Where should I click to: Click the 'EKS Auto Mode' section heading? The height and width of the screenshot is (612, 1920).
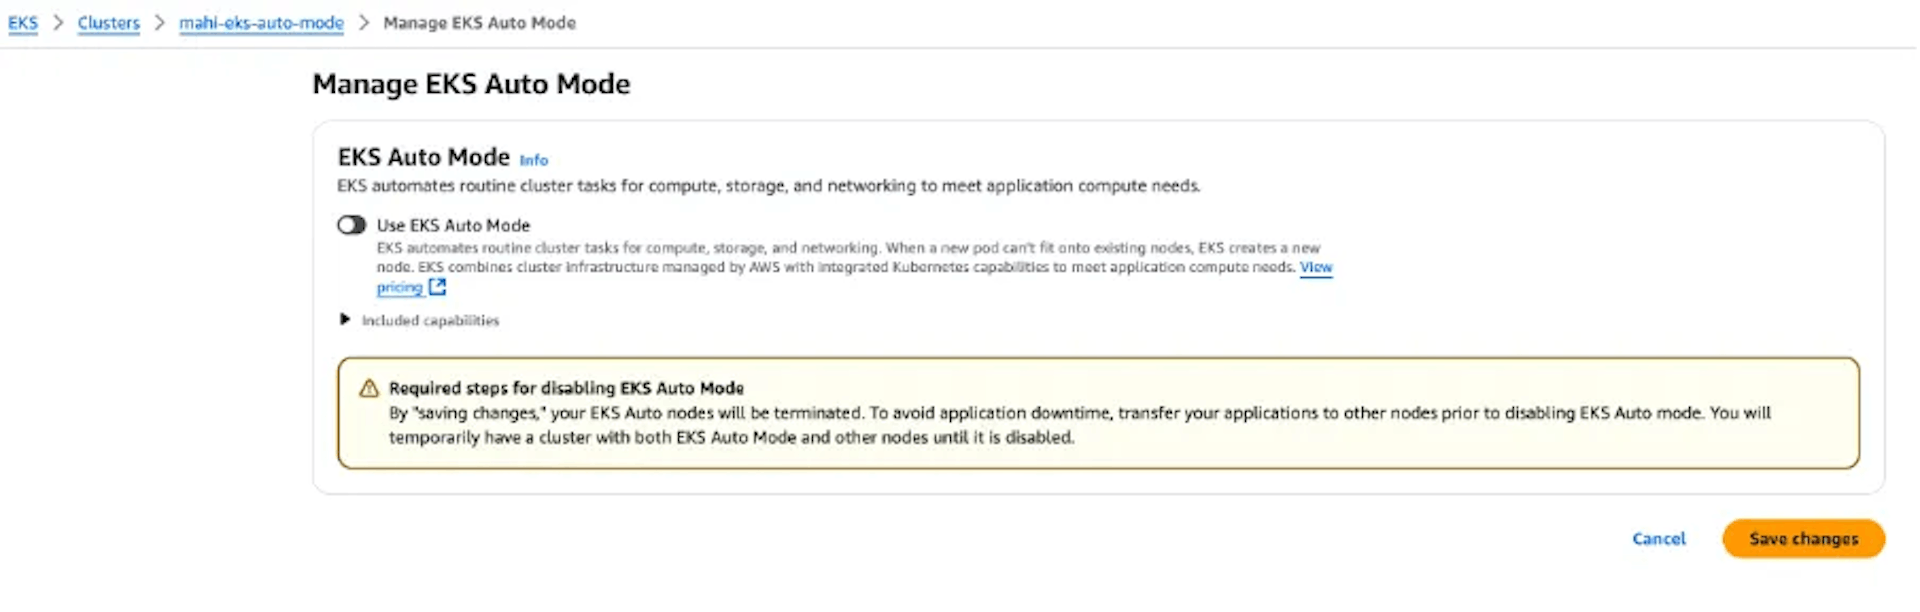[424, 157]
